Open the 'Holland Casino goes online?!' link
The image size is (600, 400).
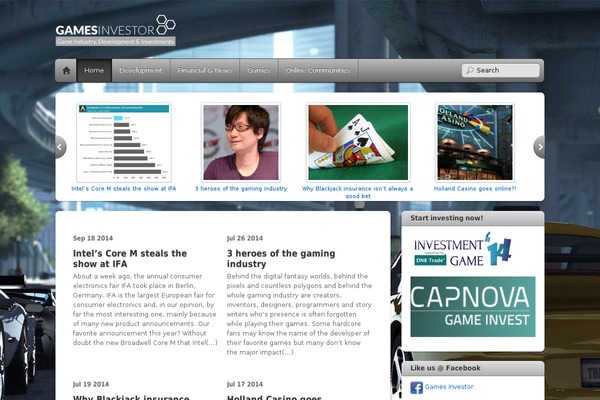point(475,189)
